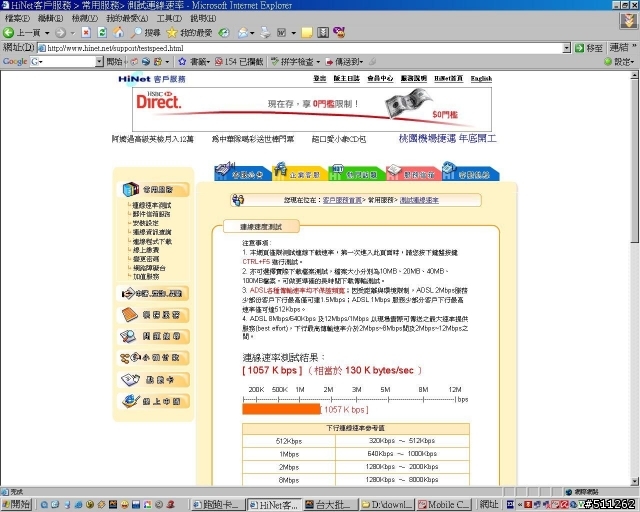Click the address bar URL field
Viewport: 640px width, 512px height.
point(300,48)
